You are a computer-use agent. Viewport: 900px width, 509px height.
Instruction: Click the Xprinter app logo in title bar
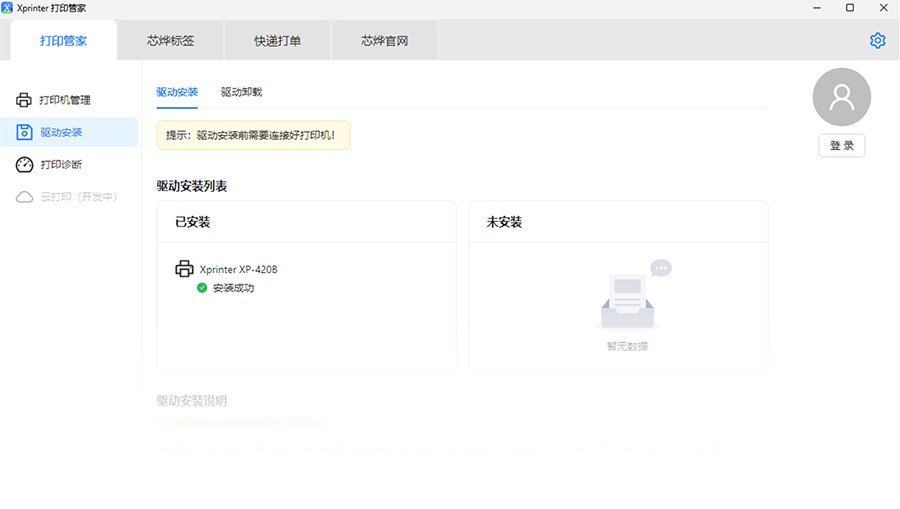tap(8, 8)
